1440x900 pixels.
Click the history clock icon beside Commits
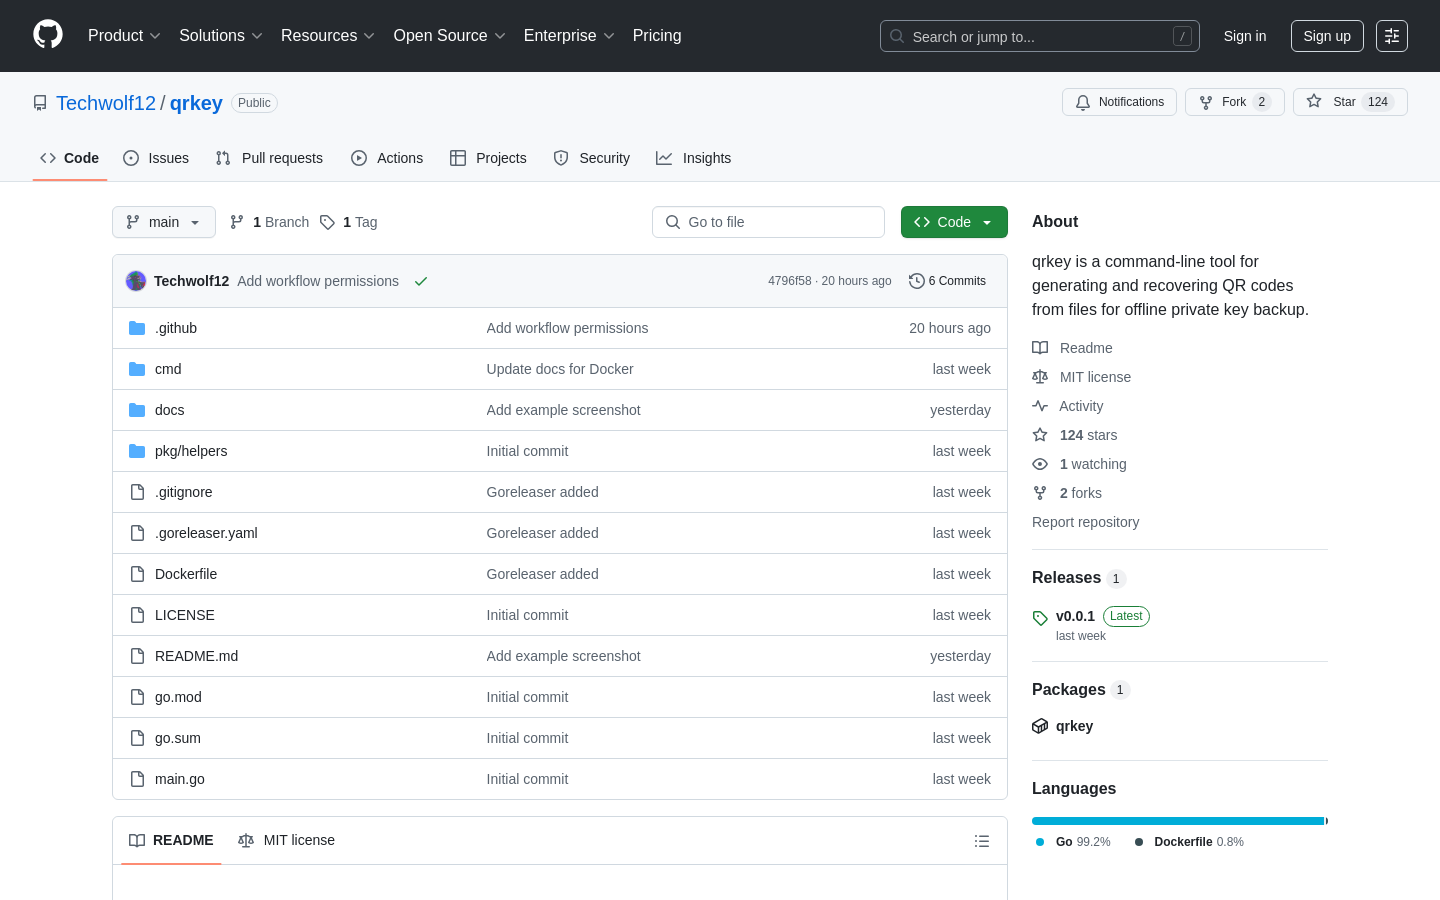916,281
